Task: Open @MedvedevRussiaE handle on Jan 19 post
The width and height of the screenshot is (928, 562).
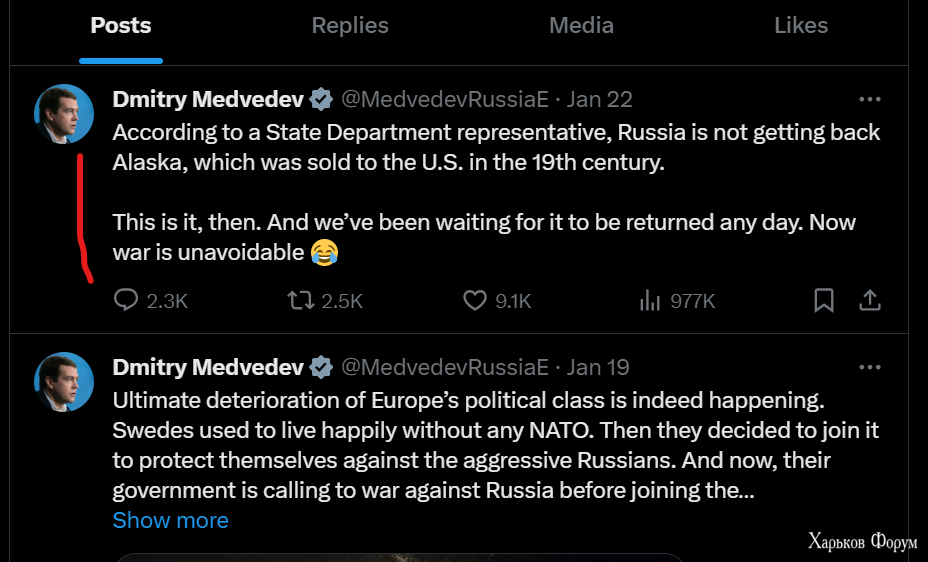Action: [x=445, y=367]
